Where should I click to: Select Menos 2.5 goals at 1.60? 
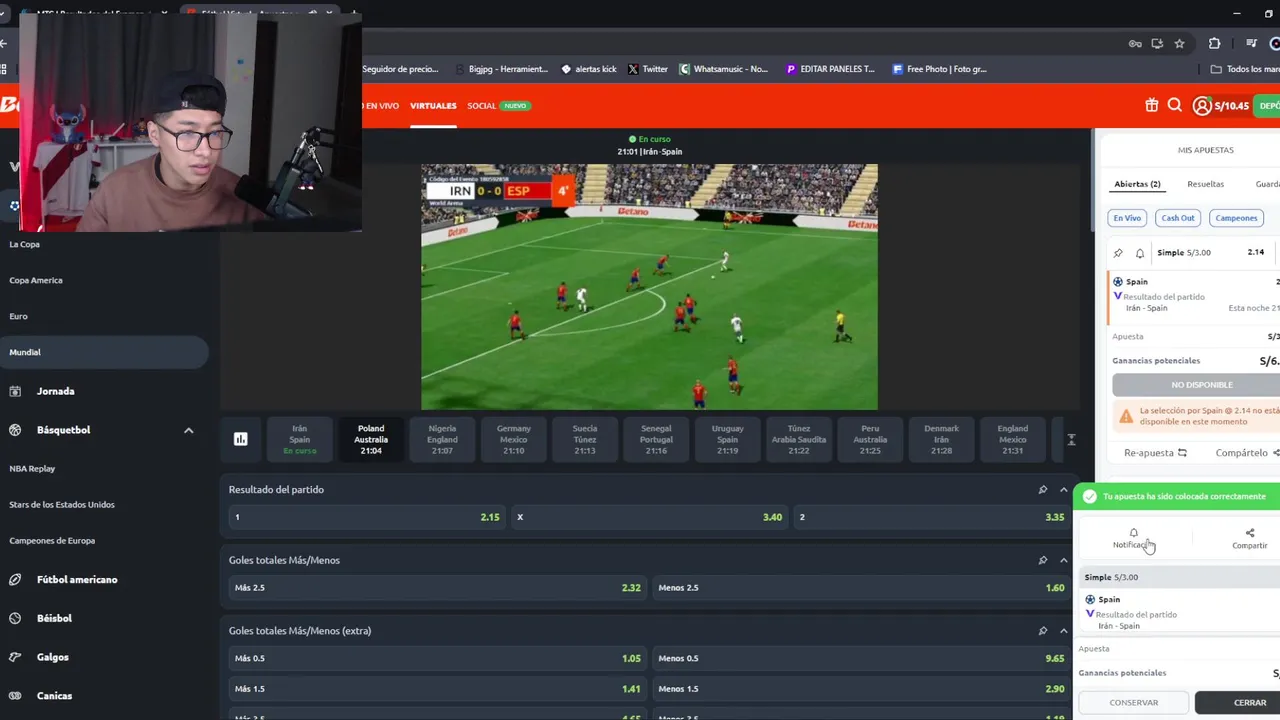860,588
